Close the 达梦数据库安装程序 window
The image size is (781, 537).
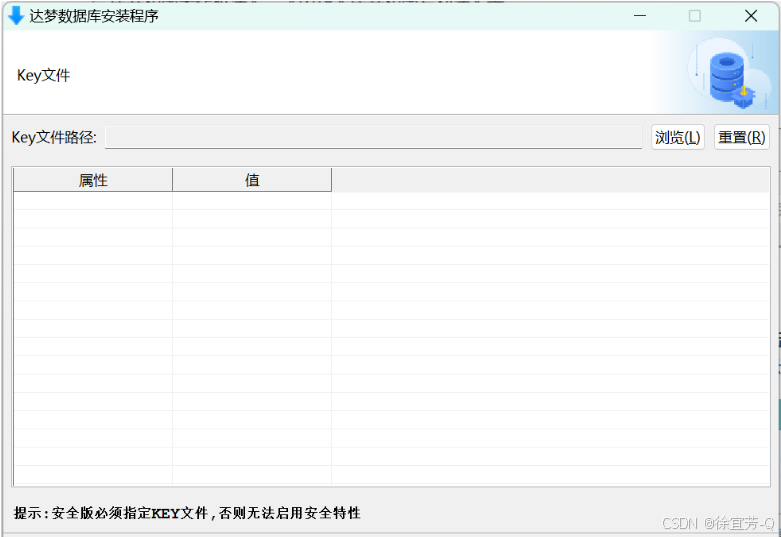[x=751, y=16]
